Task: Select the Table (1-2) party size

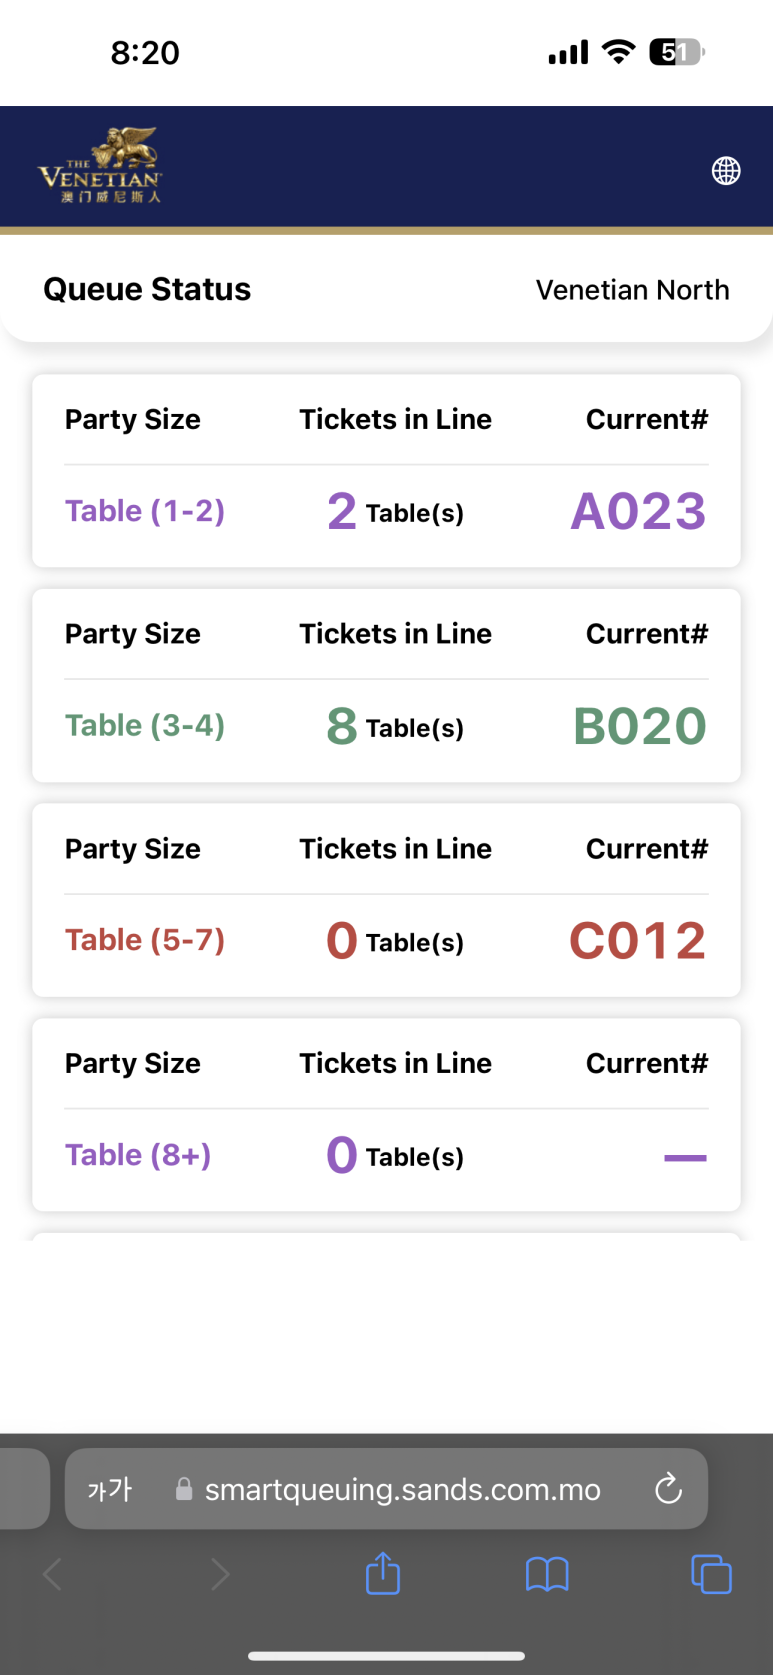Action: click(x=145, y=511)
